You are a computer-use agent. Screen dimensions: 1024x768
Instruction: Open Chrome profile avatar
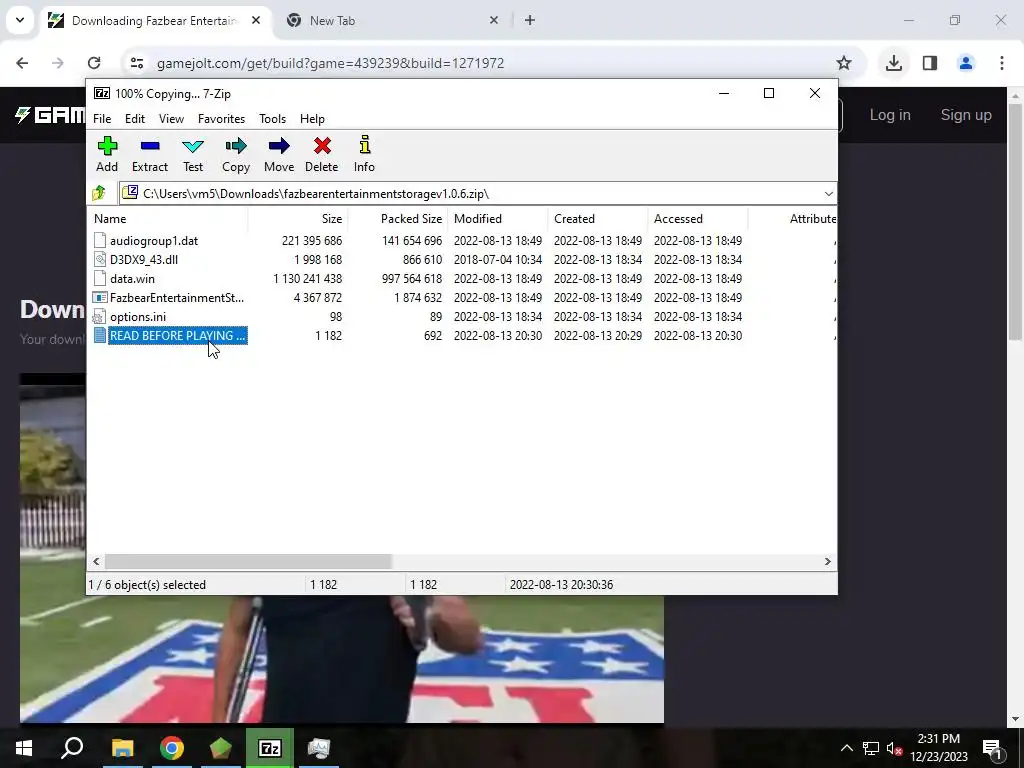pos(966,63)
